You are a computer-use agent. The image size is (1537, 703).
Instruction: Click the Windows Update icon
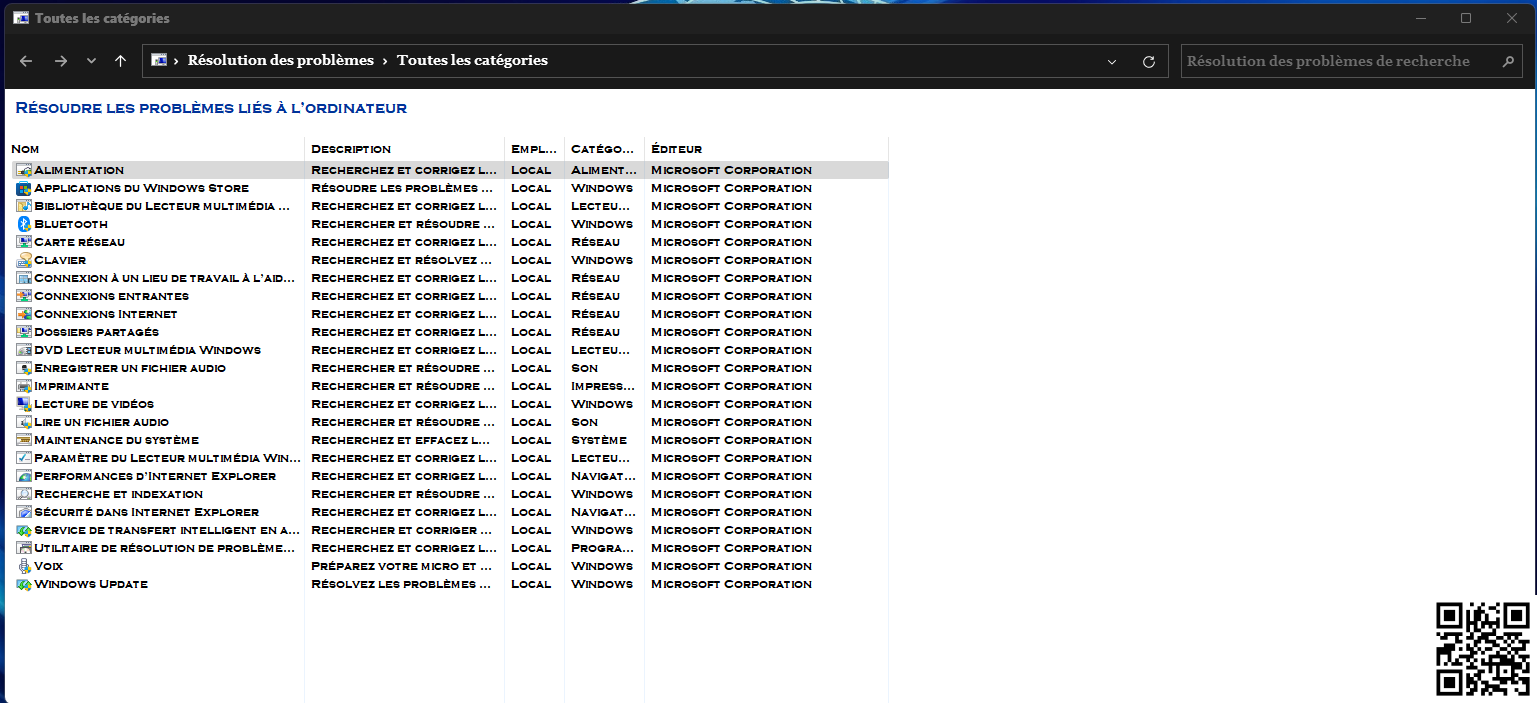(x=24, y=584)
